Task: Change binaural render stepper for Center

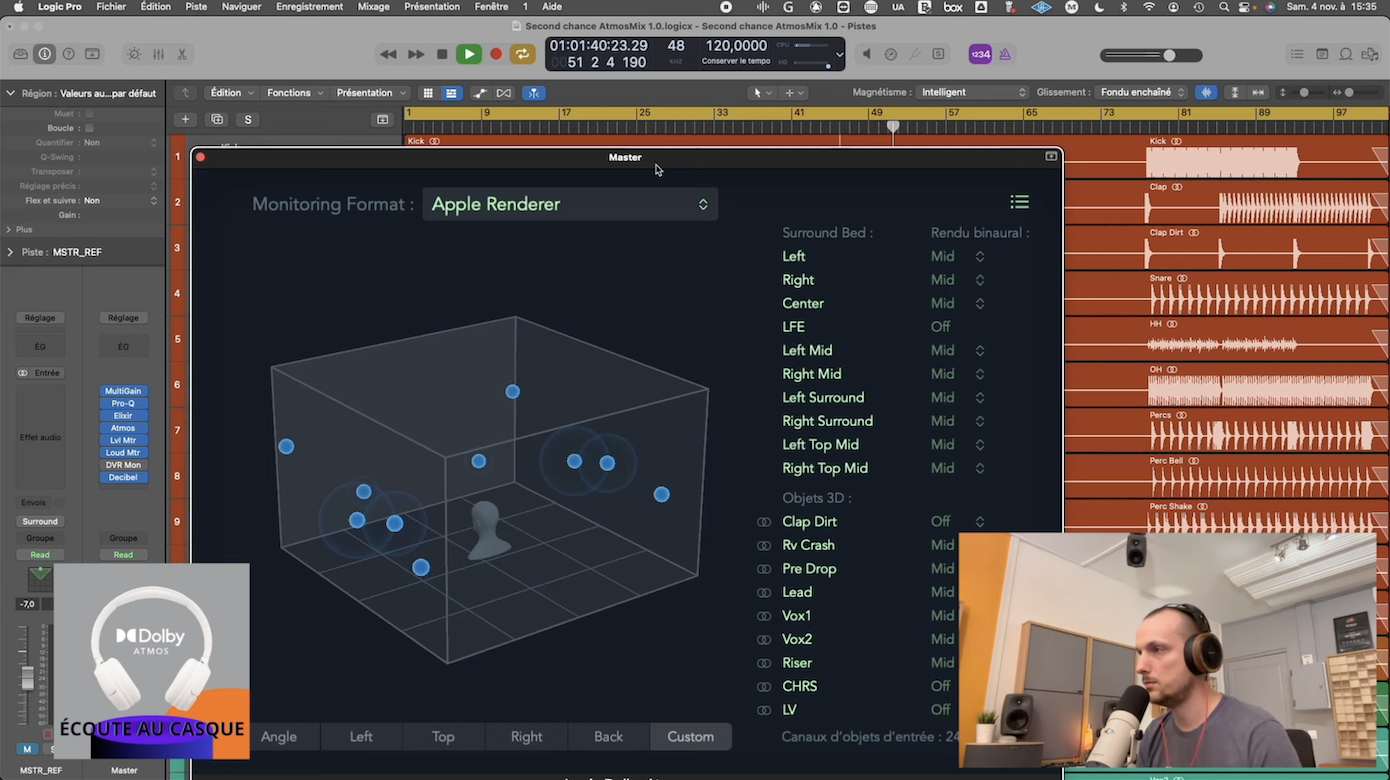Action: point(980,304)
